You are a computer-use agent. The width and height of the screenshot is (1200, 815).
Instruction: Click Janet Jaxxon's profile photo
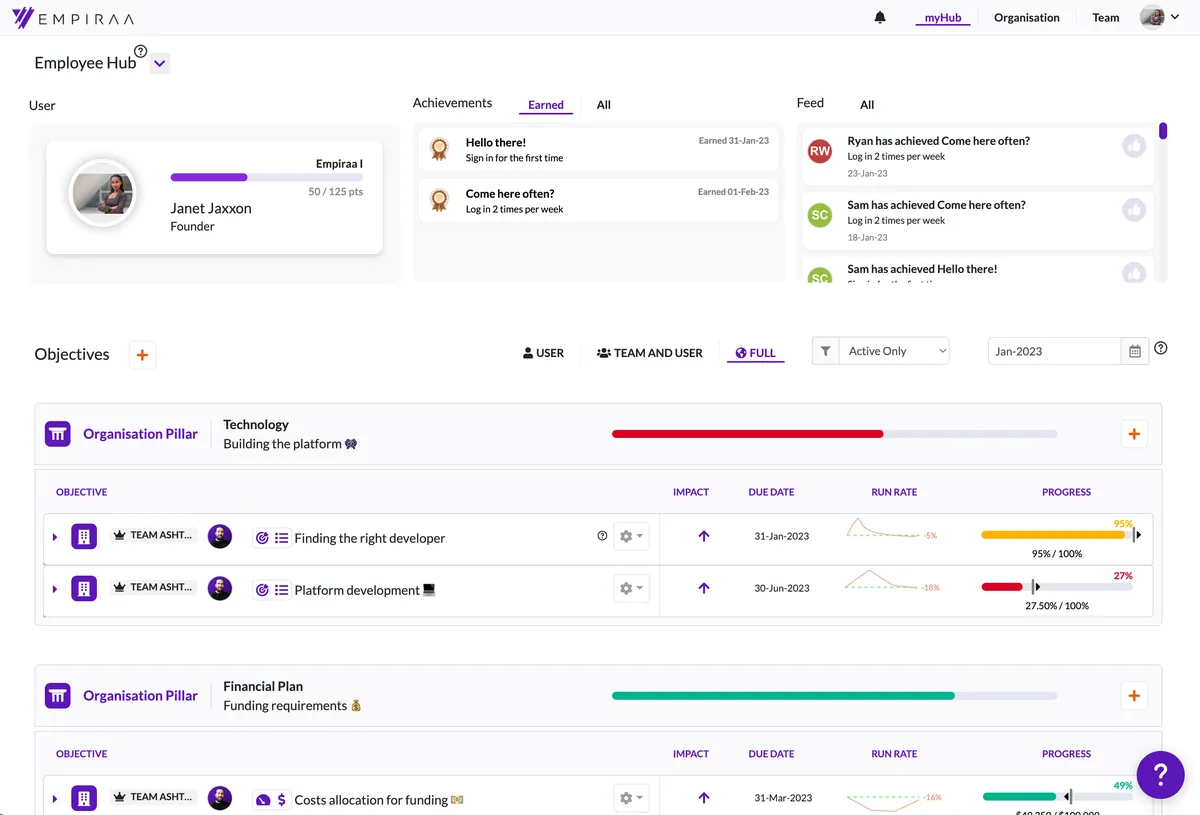[101, 194]
